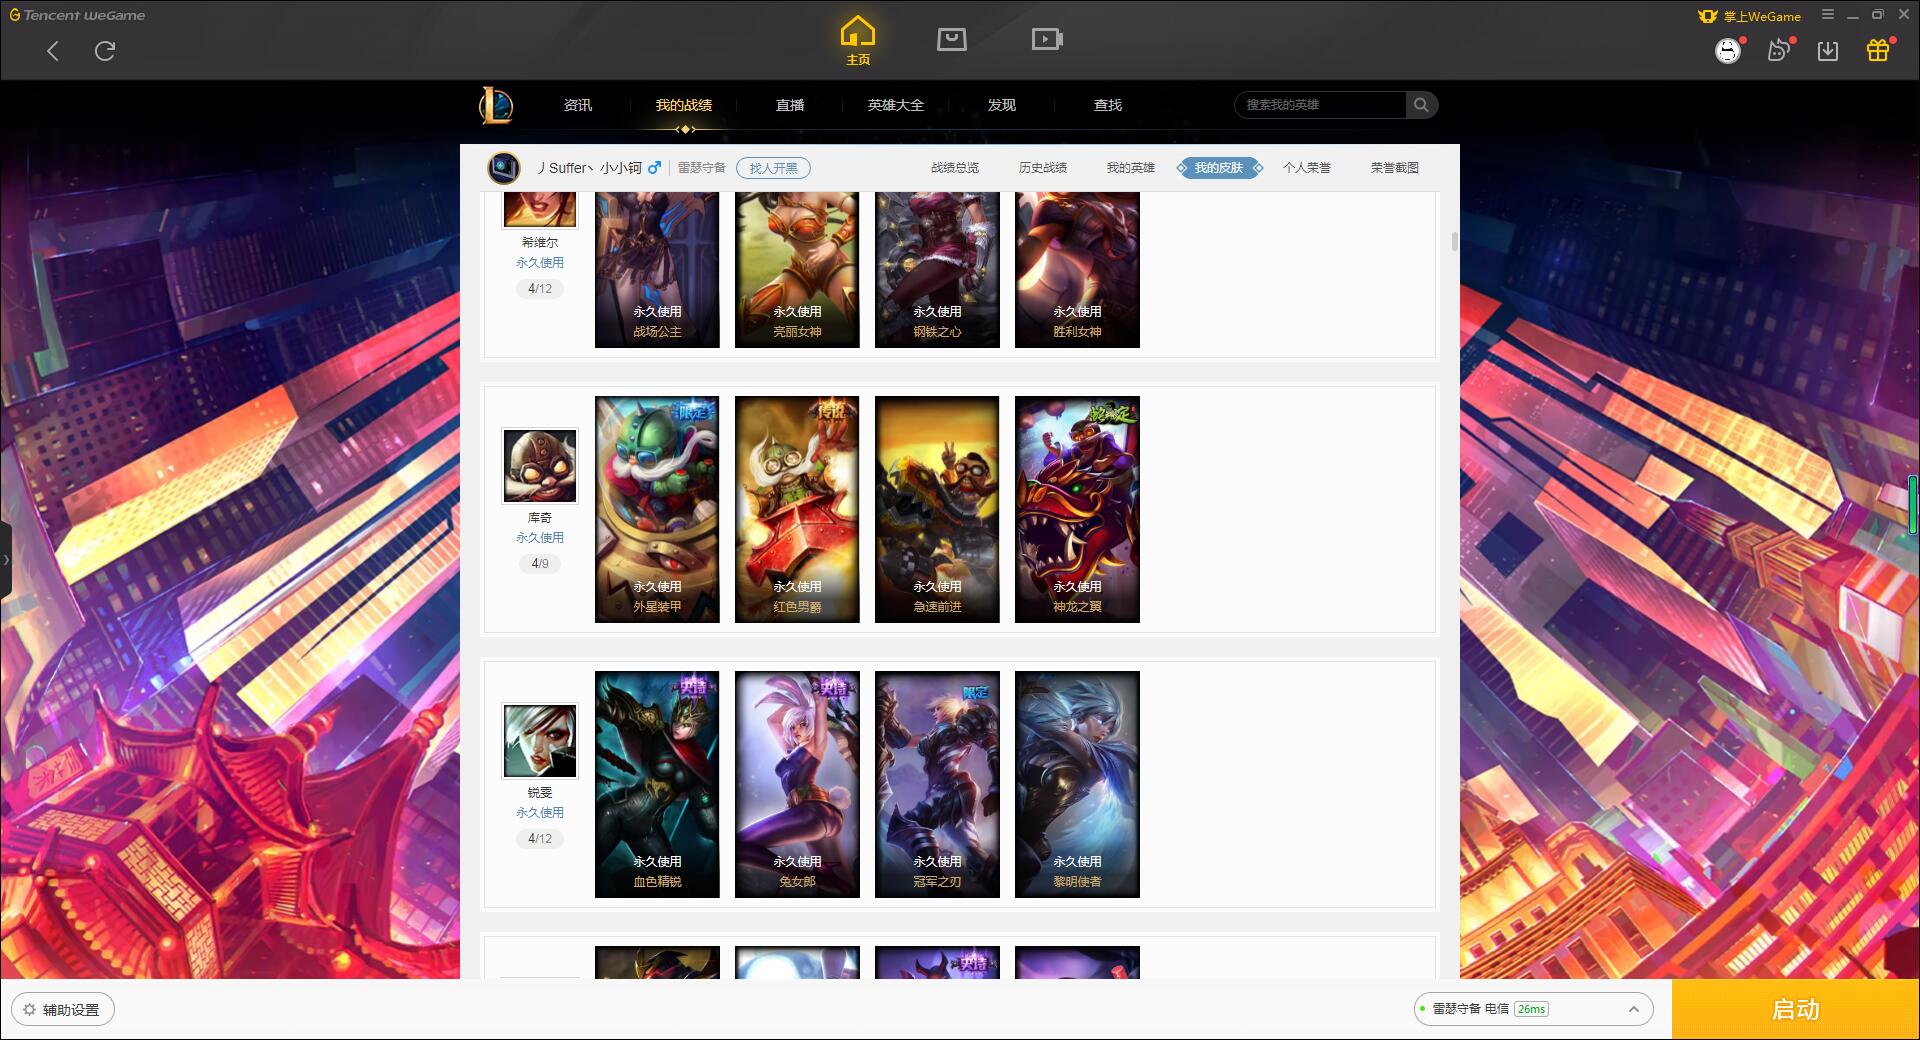Click the search magnifier button
1920x1040 pixels.
(1421, 105)
